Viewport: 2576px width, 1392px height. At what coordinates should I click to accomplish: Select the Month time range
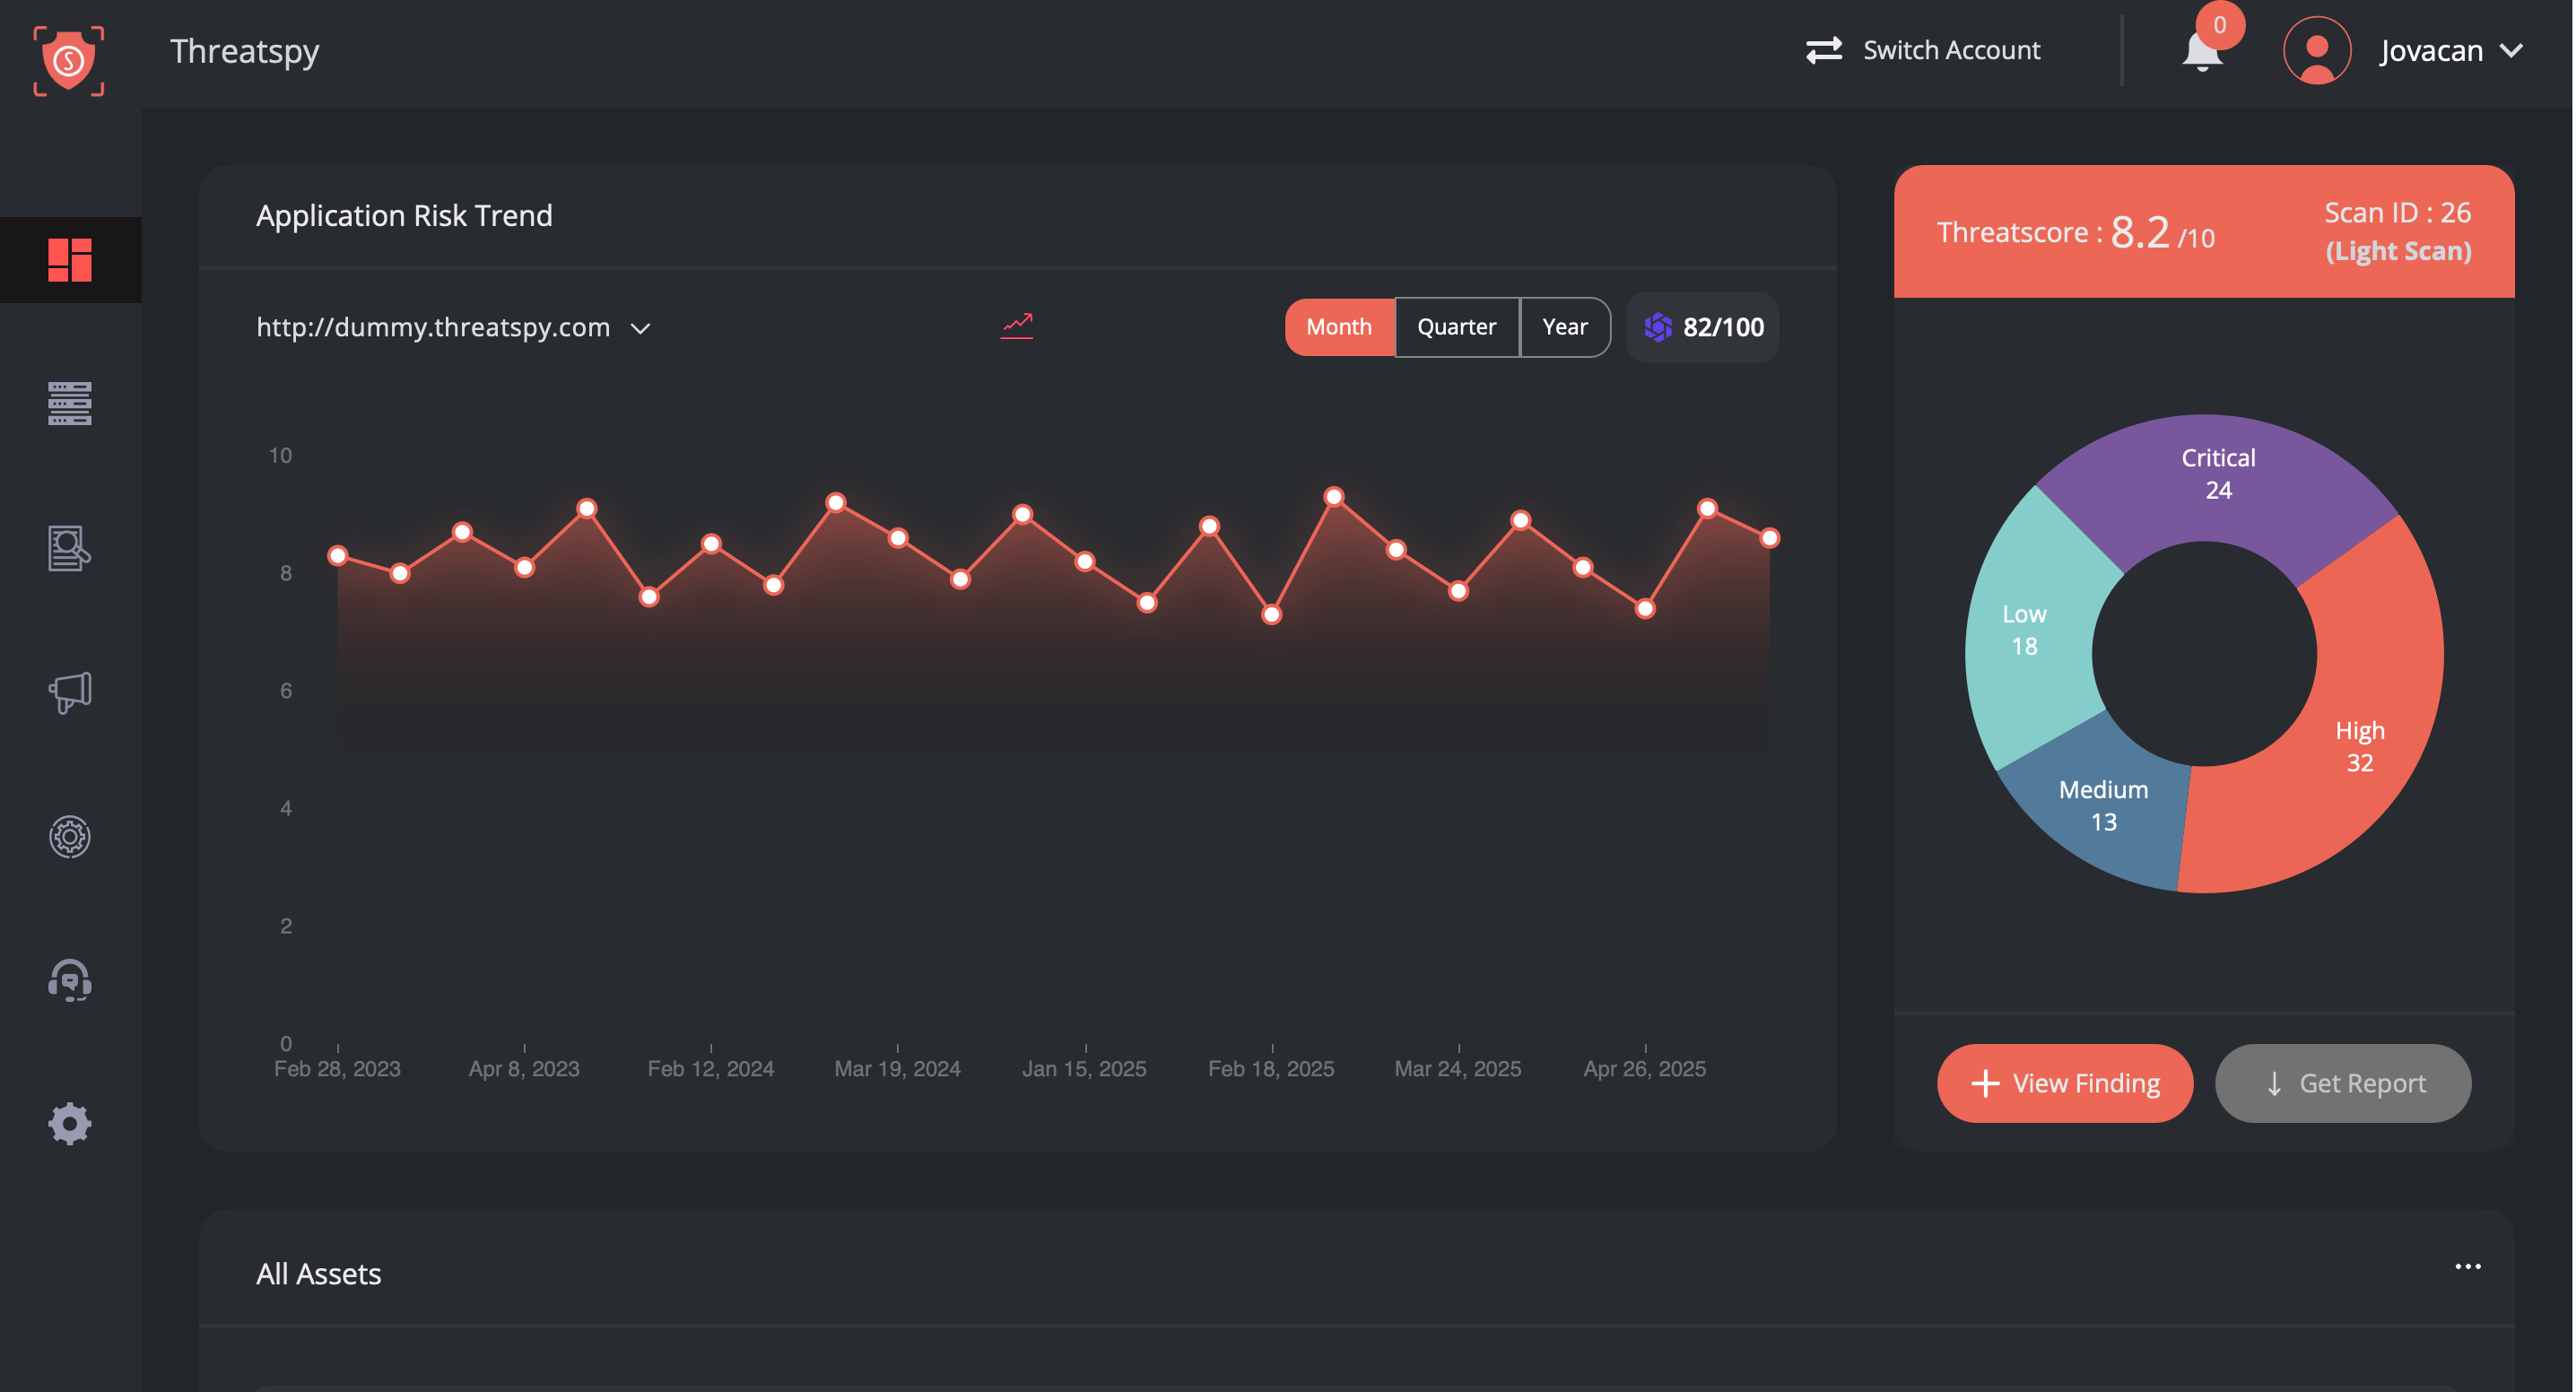pos(1339,327)
